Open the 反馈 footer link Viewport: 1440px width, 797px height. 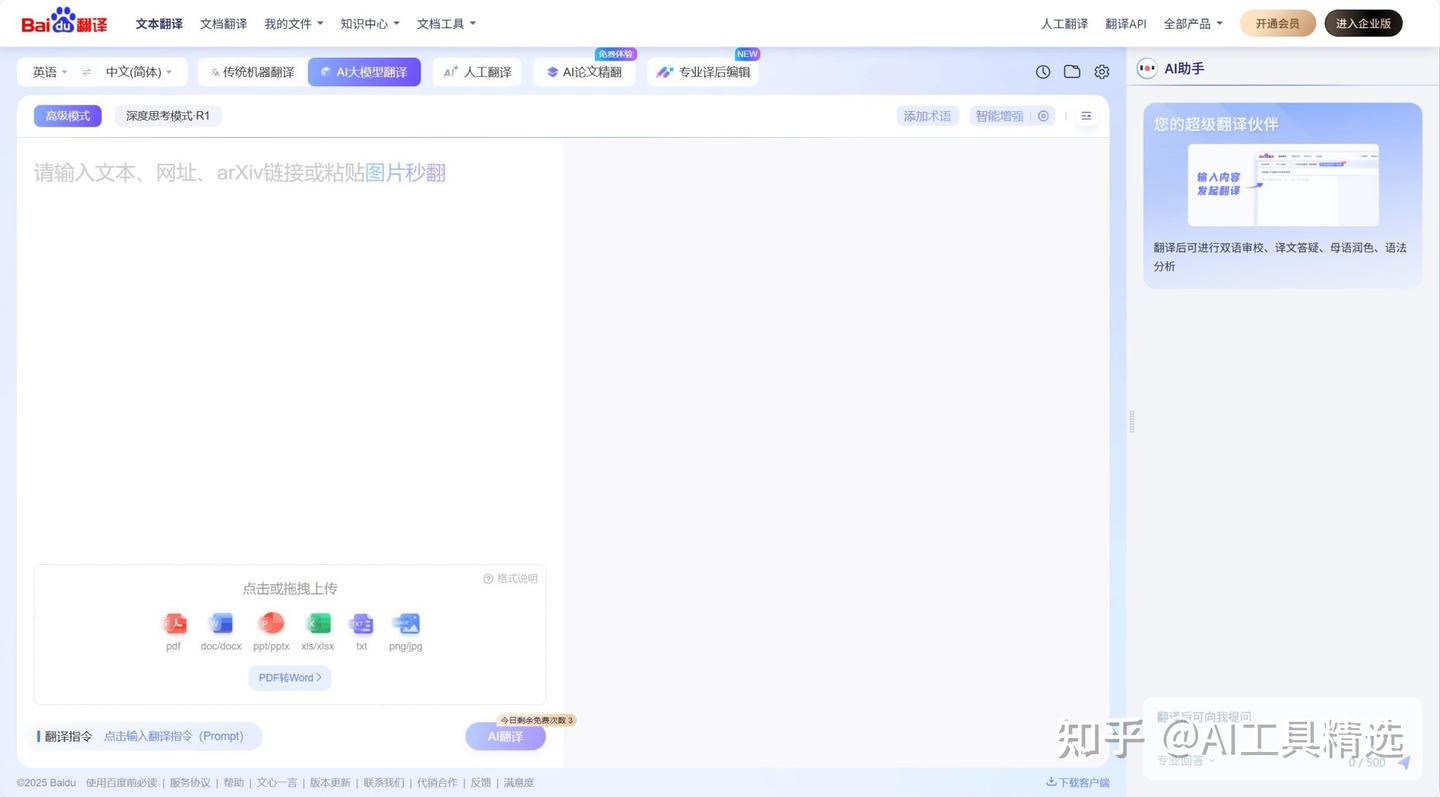481,783
